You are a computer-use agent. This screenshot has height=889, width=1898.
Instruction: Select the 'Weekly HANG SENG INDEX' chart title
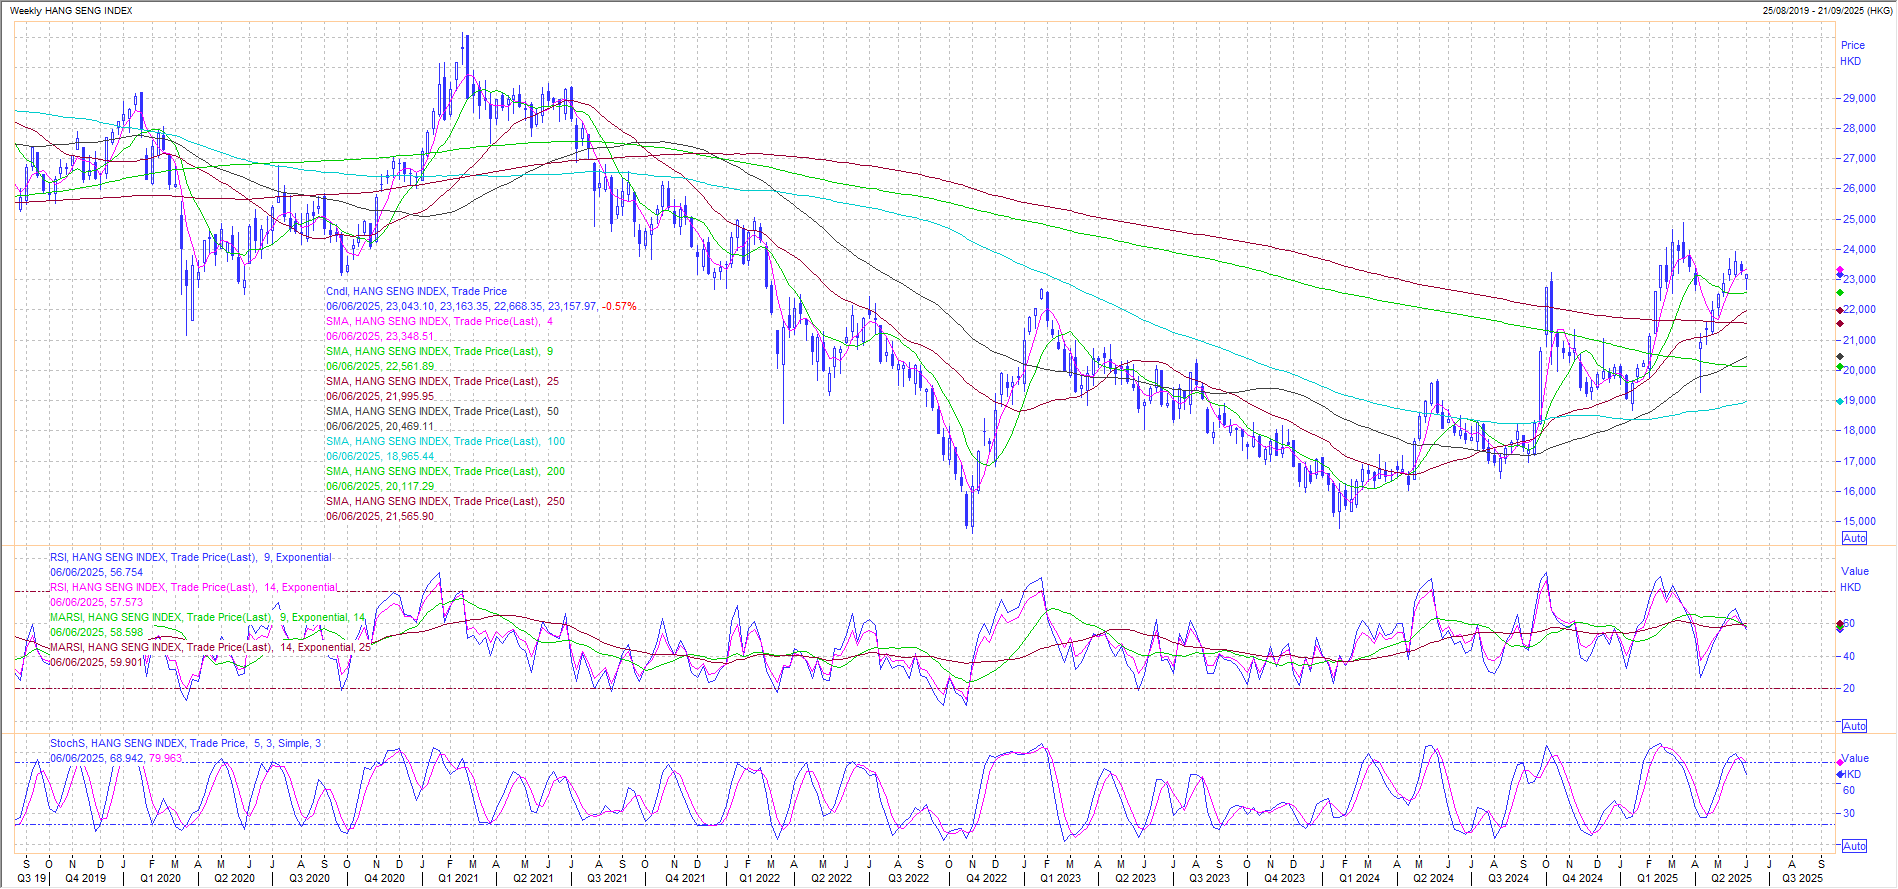click(71, 11)
